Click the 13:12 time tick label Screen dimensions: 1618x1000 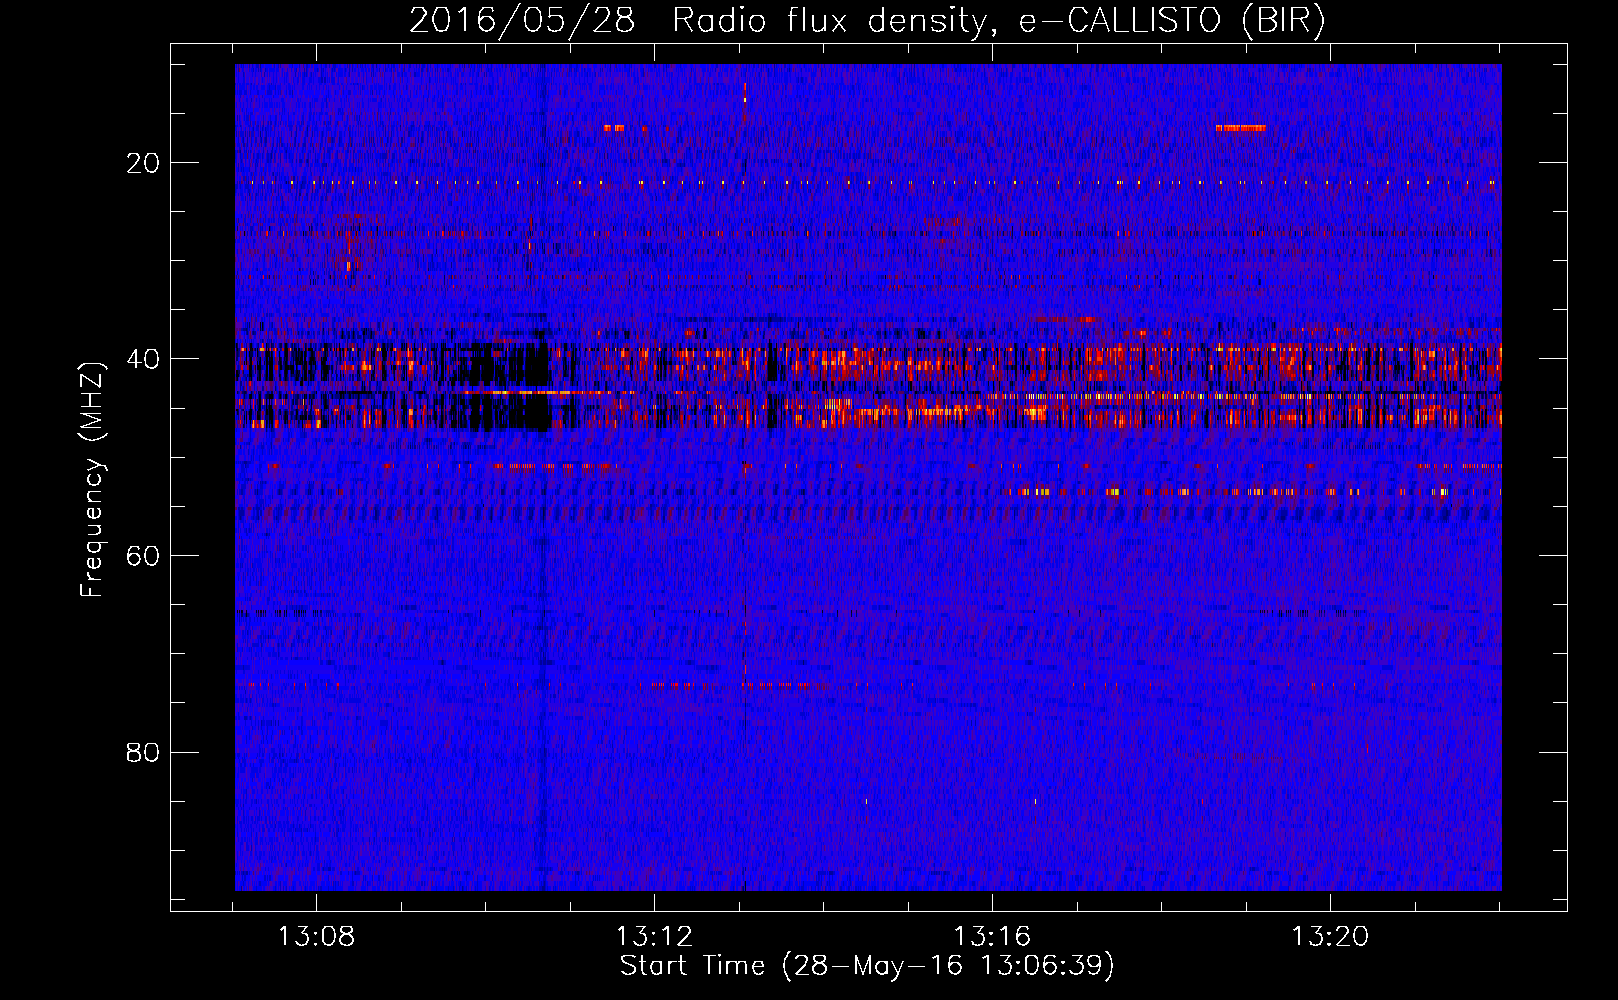[x=654, y=937]
